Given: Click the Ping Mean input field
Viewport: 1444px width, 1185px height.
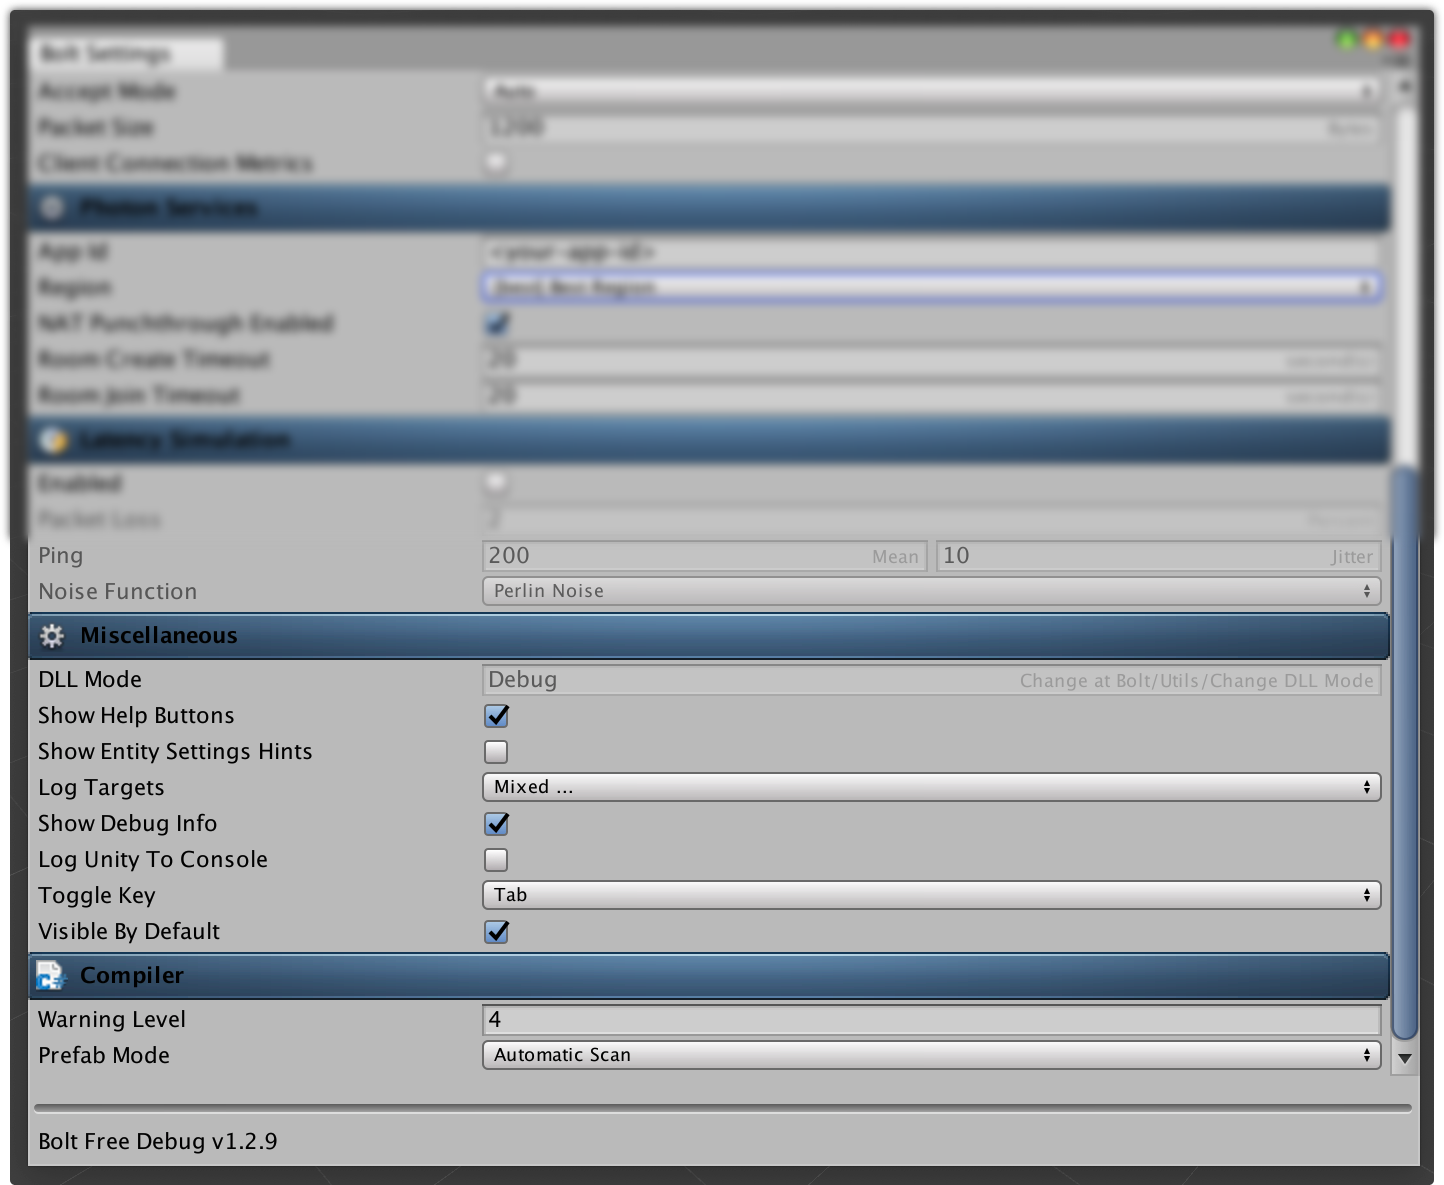Looking at the screenshot, I should point(705,556).
